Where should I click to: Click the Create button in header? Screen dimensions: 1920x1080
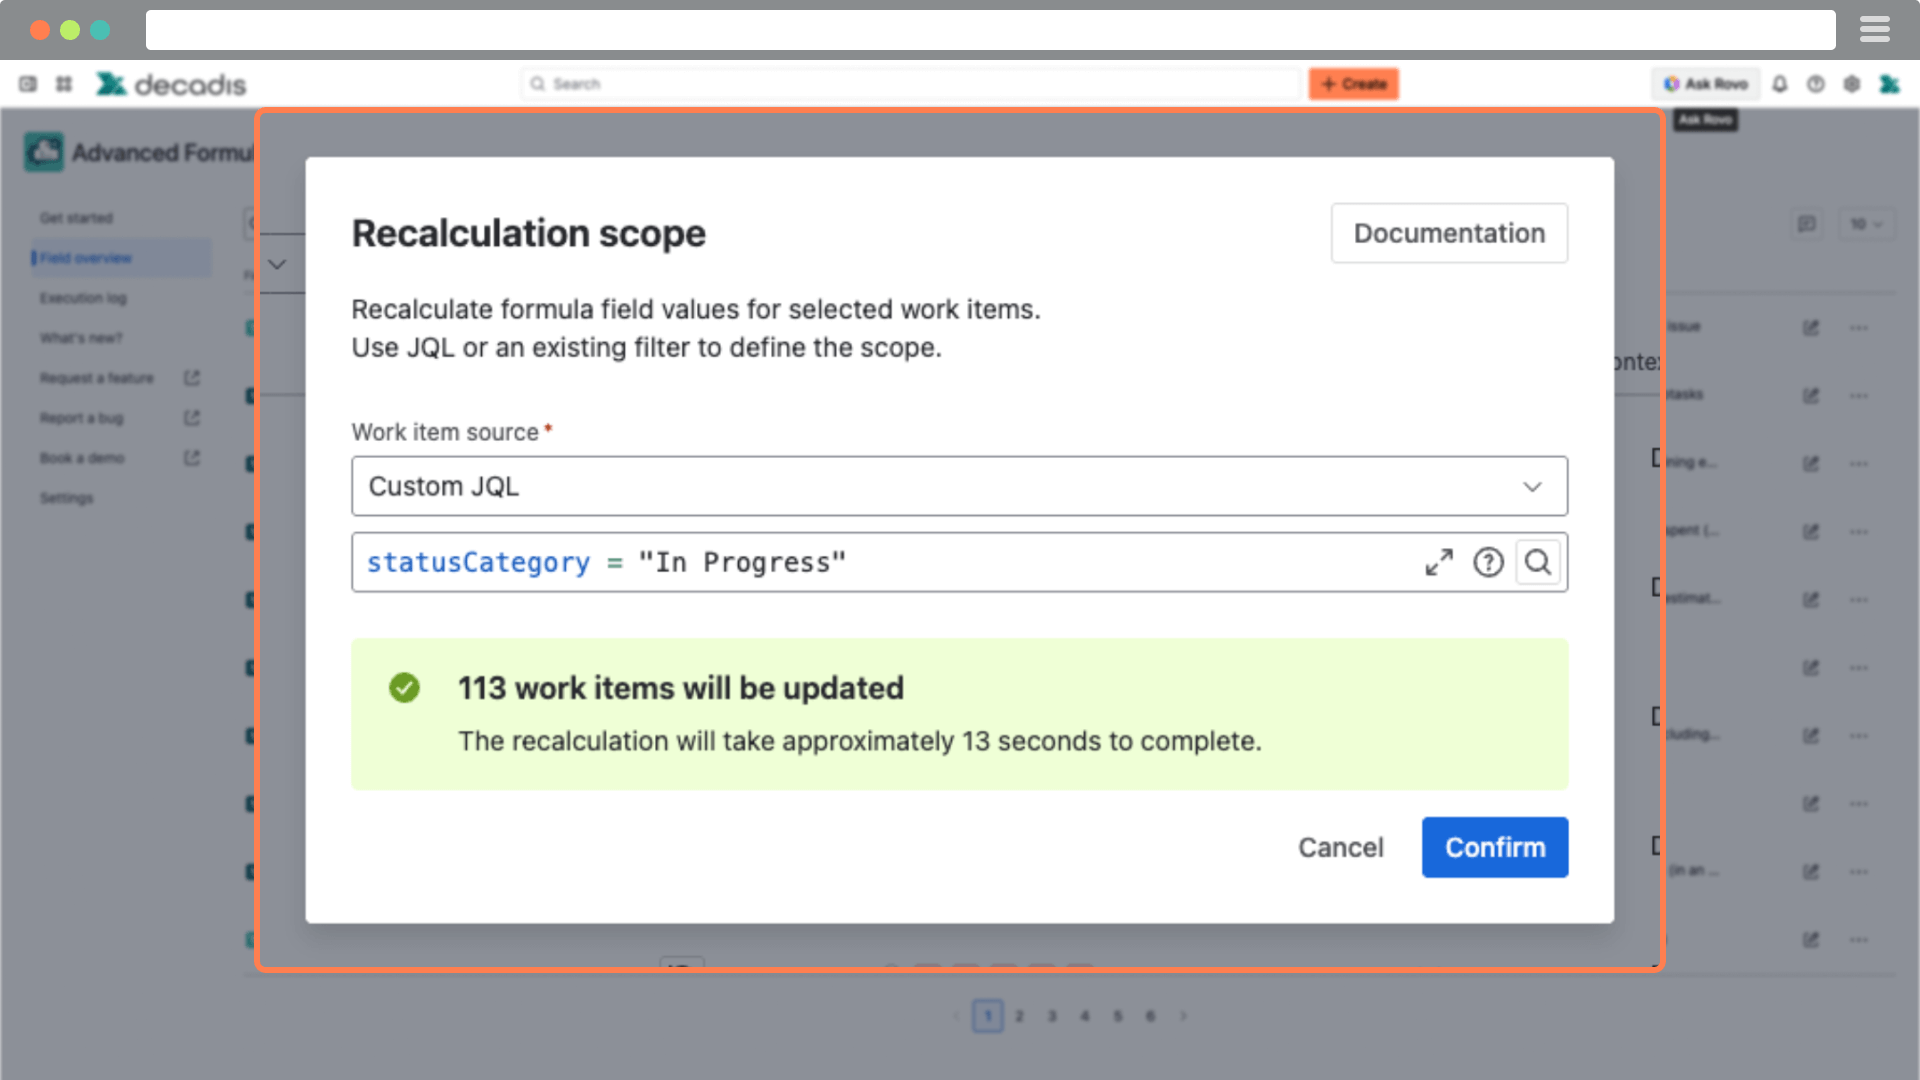coord(1353,84)
